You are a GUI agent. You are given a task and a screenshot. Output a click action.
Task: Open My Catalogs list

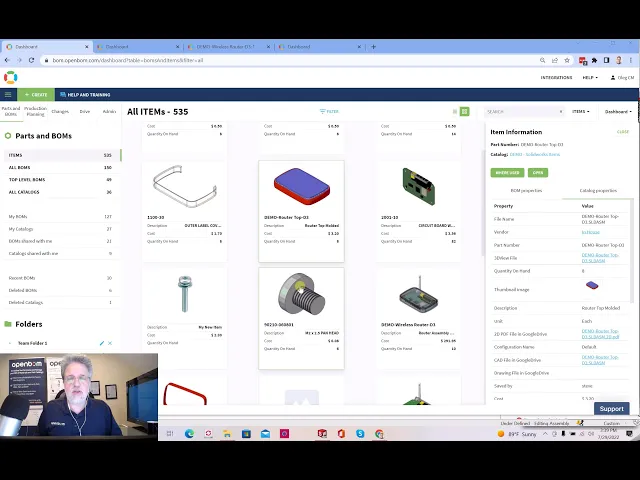(60, 229)
